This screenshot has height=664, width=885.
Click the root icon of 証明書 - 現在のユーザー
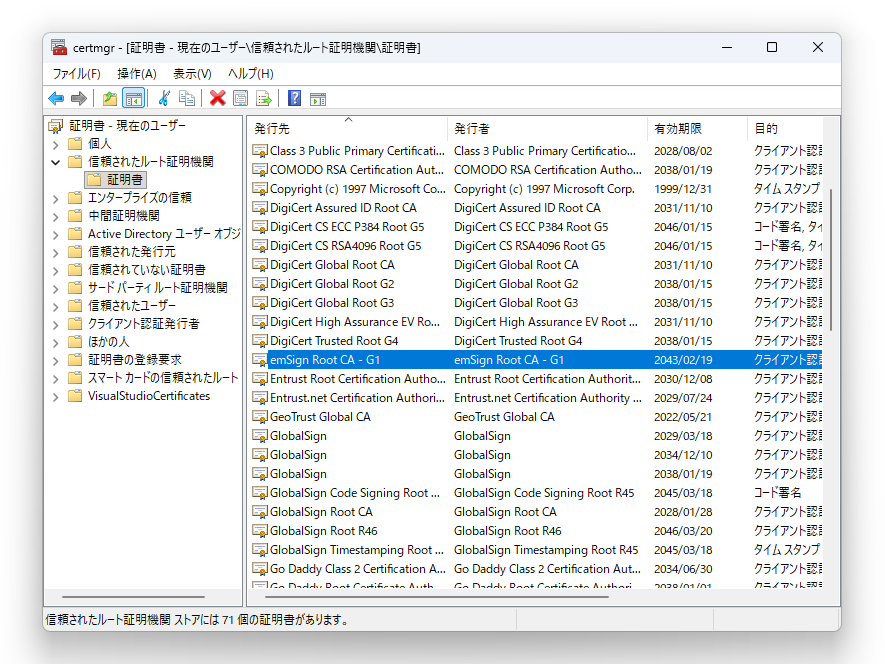[56, 126]
